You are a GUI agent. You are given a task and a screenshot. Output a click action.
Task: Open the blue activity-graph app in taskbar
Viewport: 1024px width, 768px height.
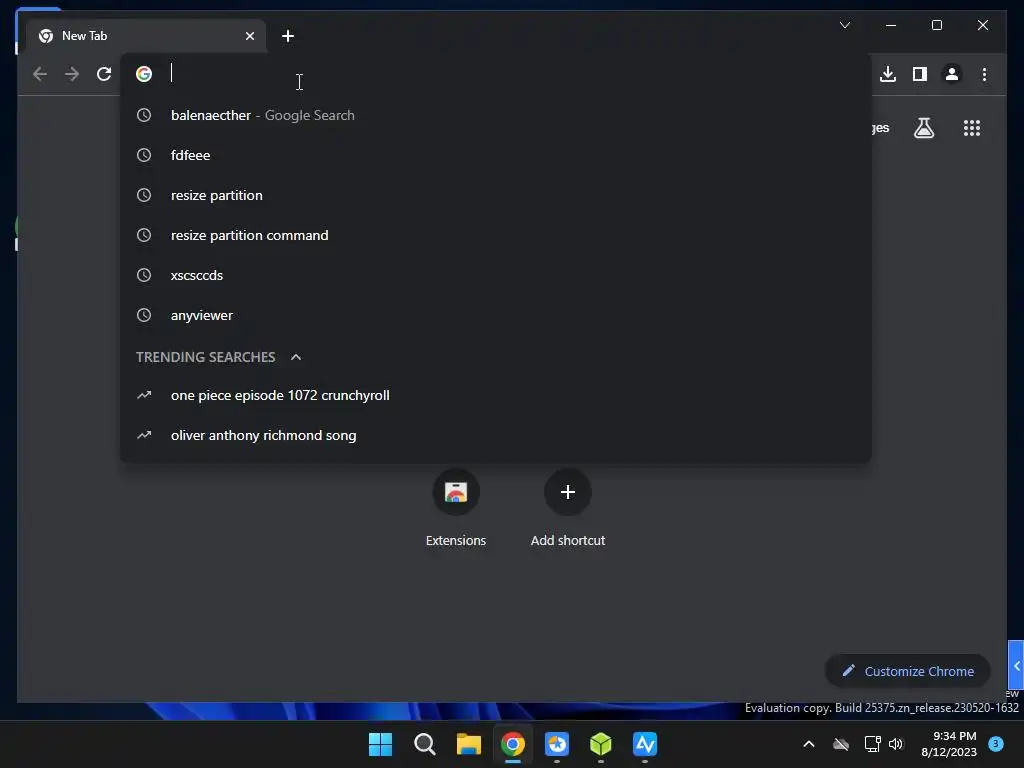645,744
